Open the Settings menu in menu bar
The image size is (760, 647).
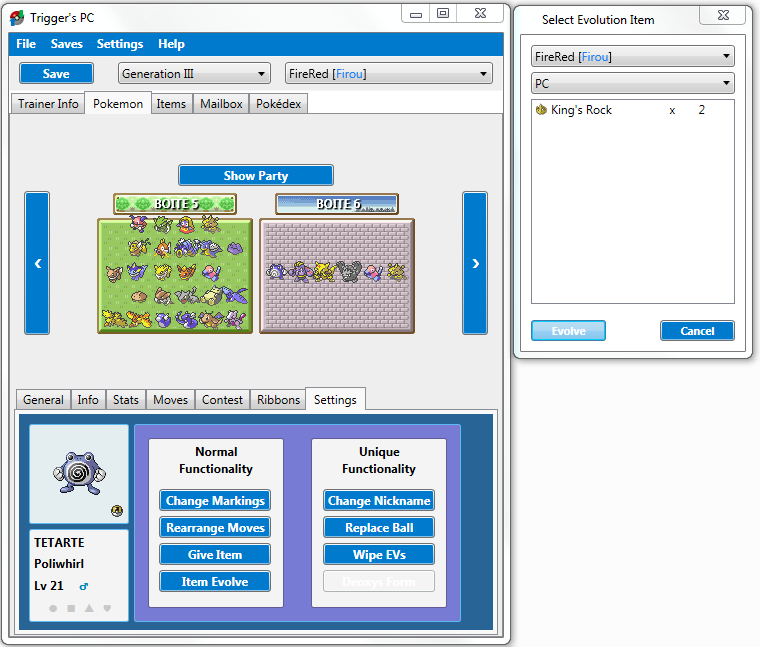coord(120,44)
